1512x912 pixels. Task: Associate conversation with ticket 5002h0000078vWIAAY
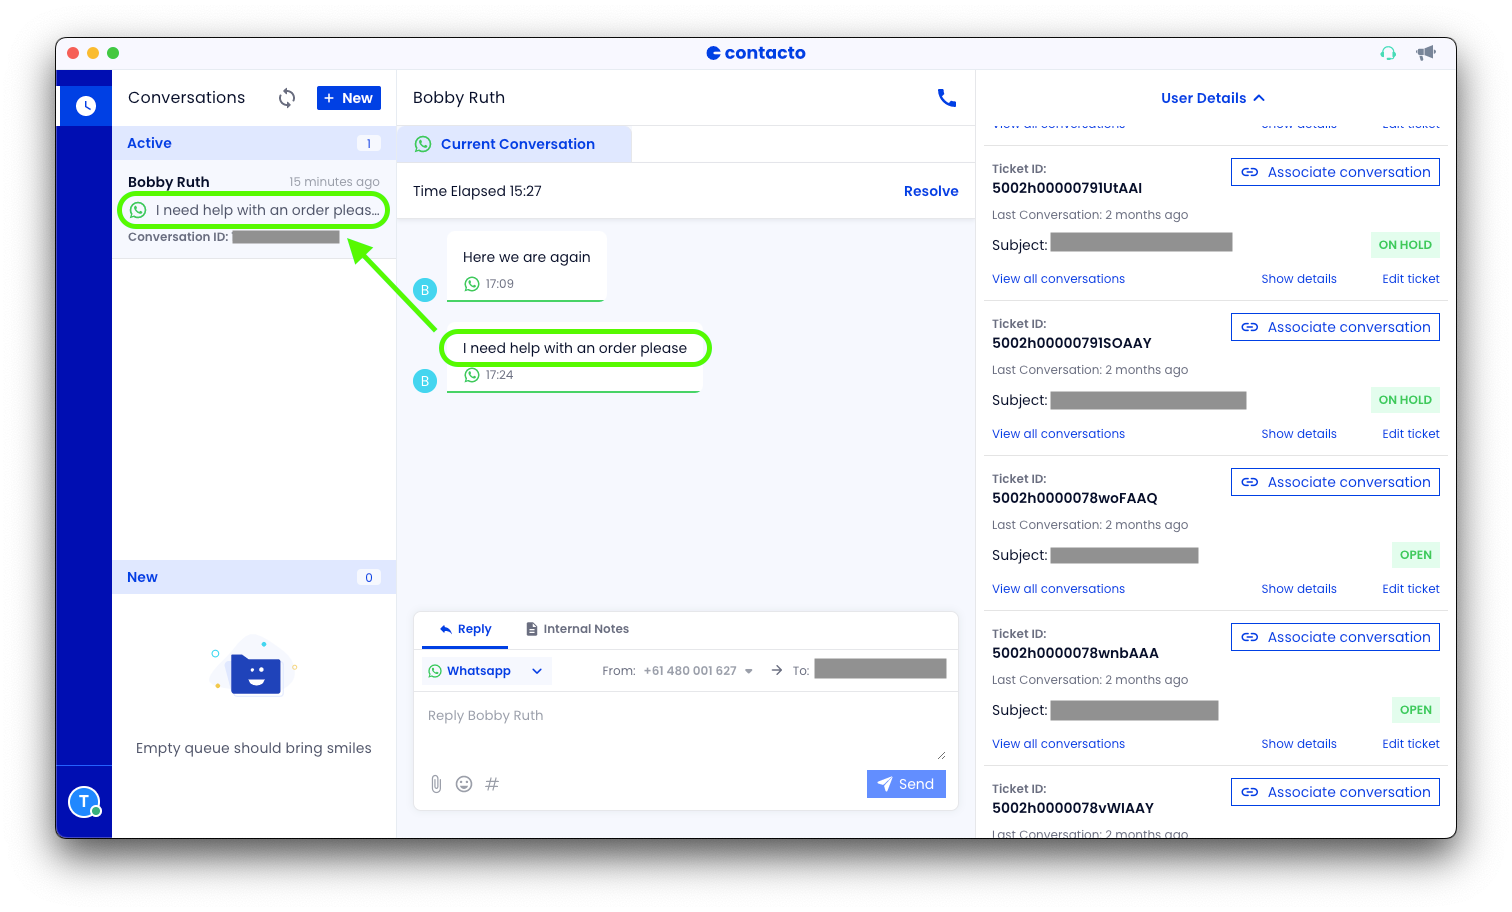(1335, 792)
